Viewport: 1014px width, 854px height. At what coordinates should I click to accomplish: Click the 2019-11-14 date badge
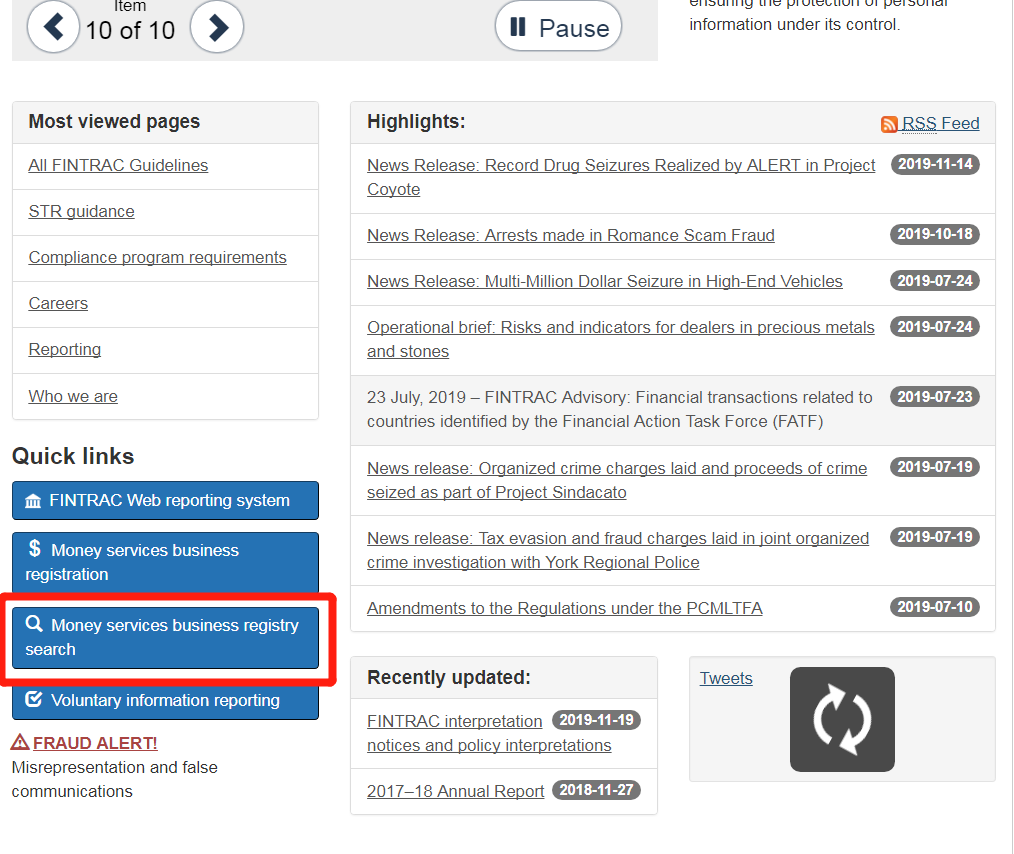pyautogui.click(x=935, y=164)
